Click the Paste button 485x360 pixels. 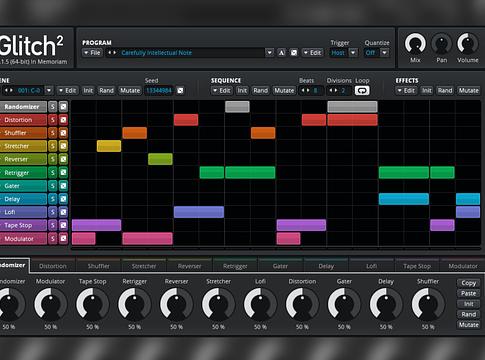(468, 293)
